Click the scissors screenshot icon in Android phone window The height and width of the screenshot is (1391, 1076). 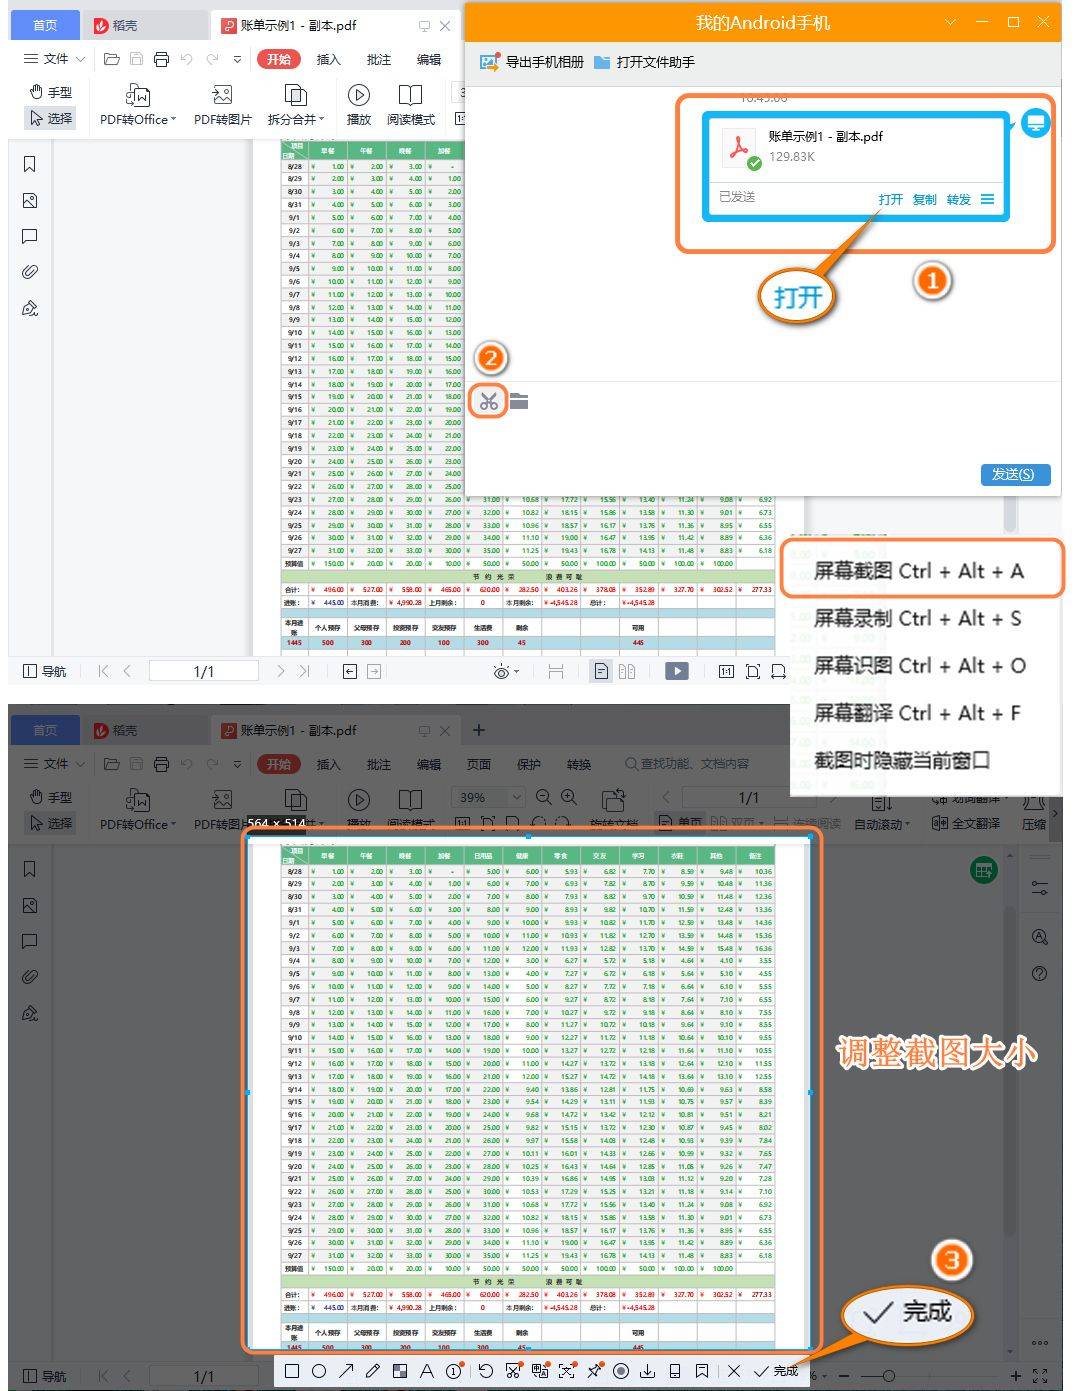pyautogui.click(x=488, y=401)
